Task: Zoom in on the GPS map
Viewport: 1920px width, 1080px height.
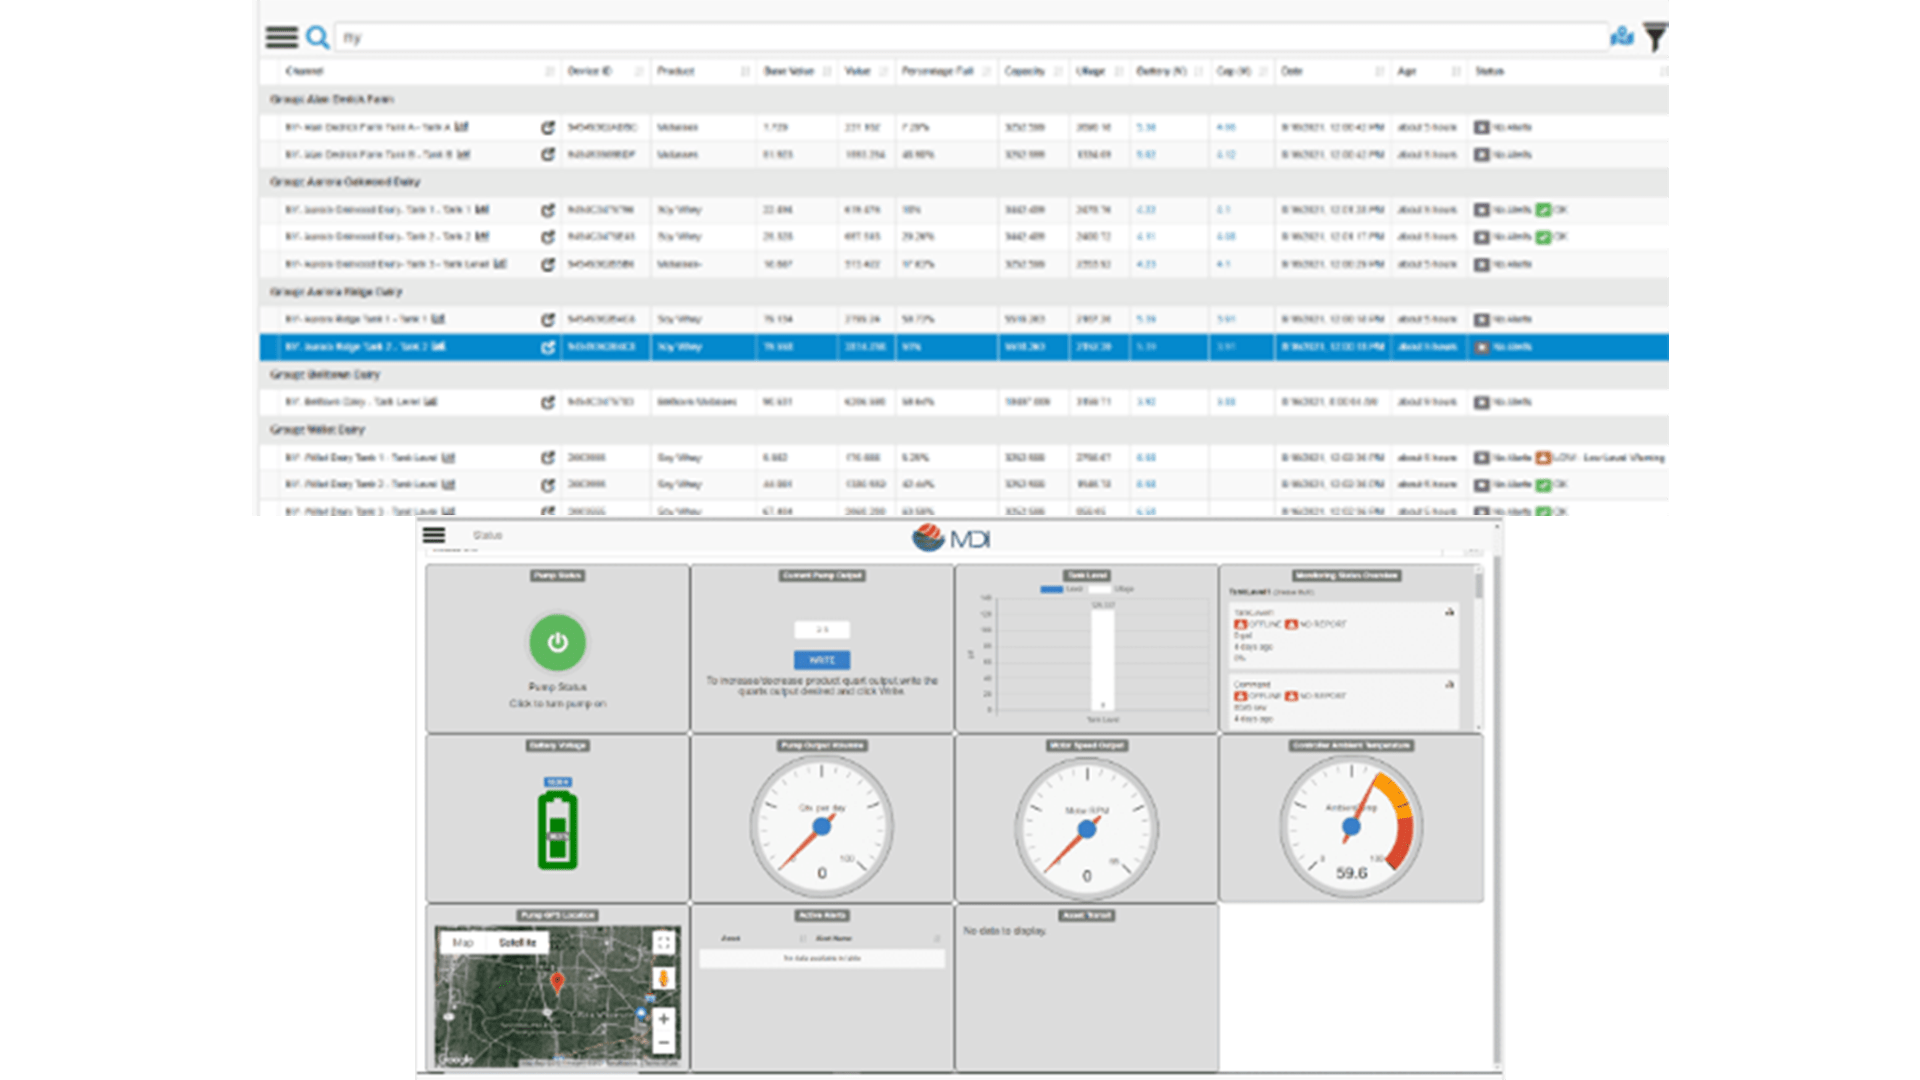Action: coord(663,1019)
